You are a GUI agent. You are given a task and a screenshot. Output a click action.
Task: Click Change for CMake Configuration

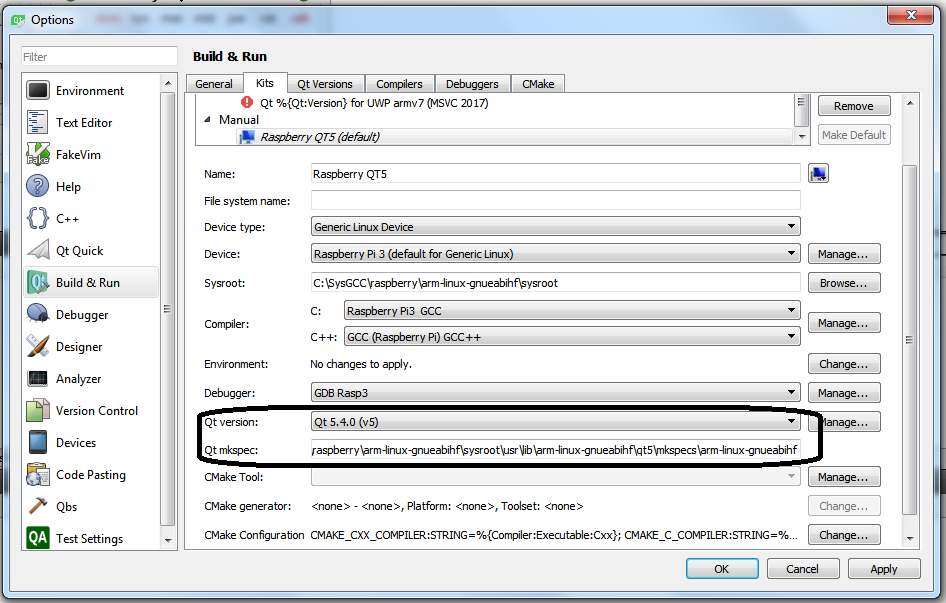843,535
